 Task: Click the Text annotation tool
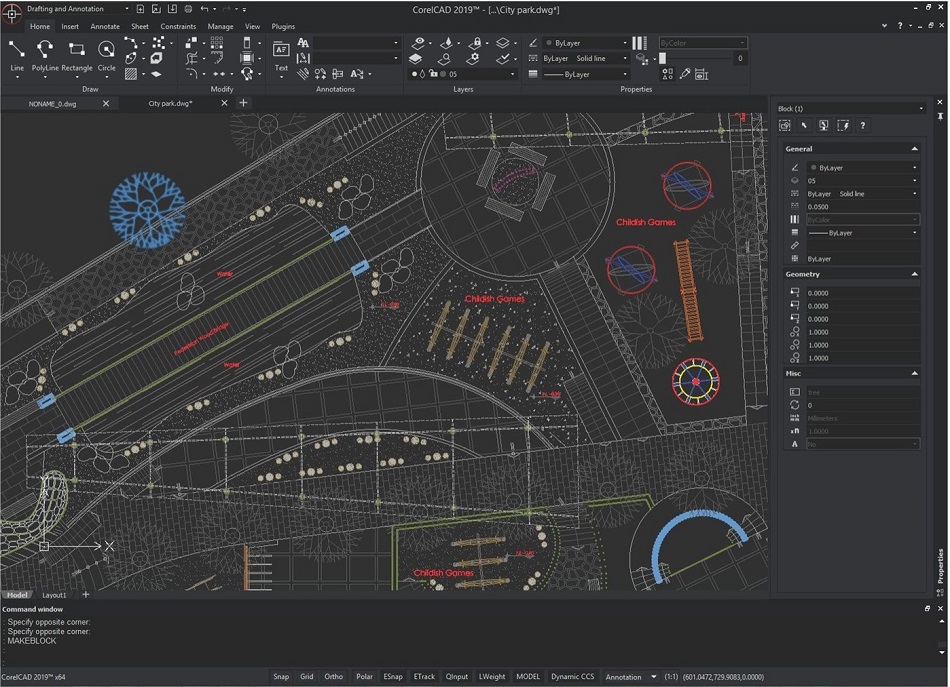pos(281,56)
